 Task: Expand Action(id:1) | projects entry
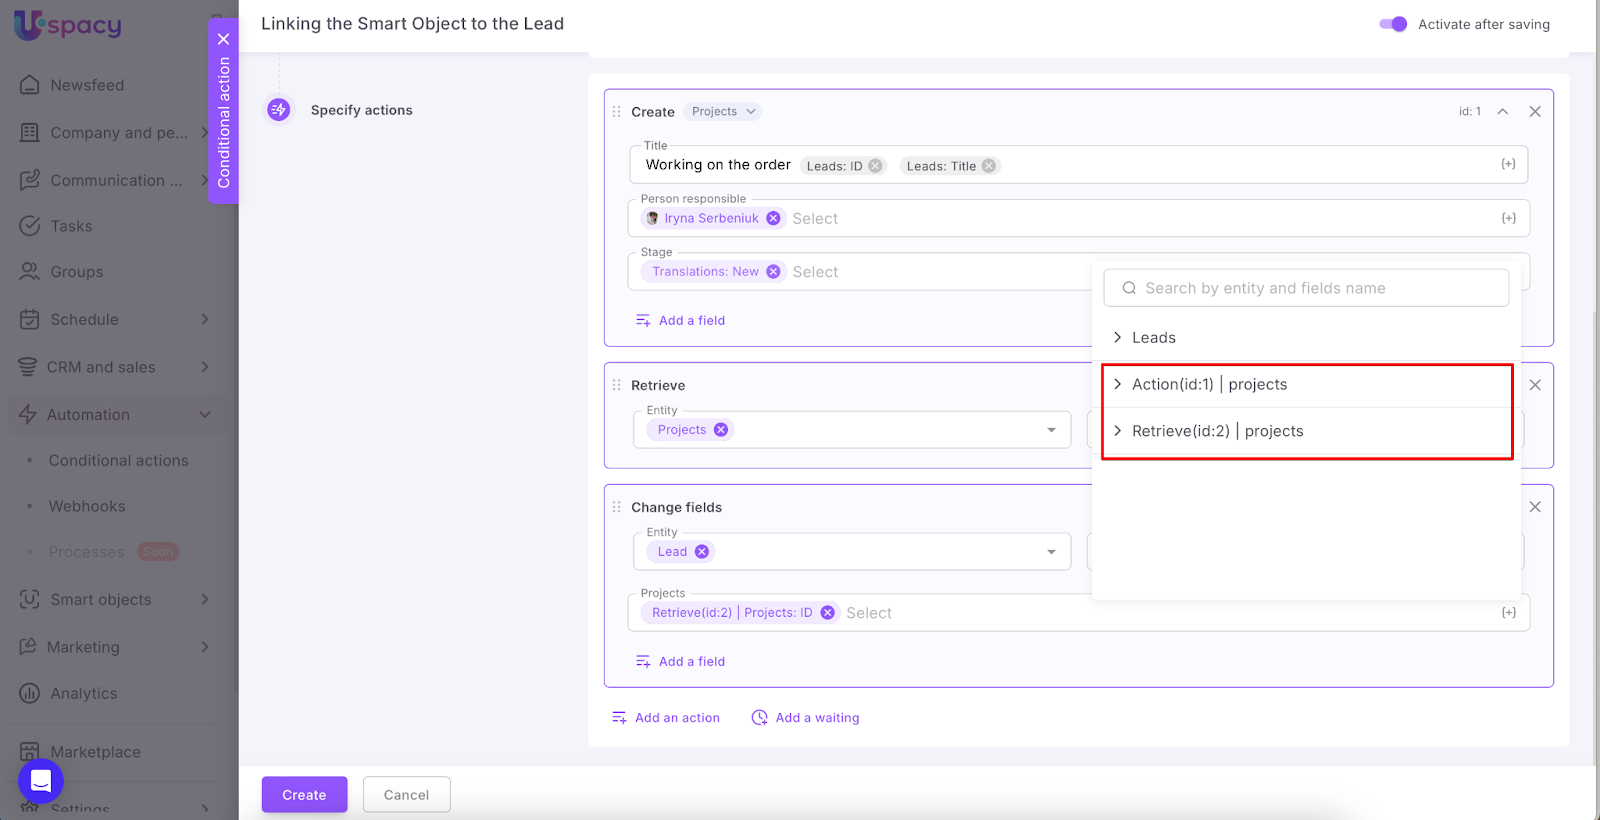click(x=1118, y=385)
